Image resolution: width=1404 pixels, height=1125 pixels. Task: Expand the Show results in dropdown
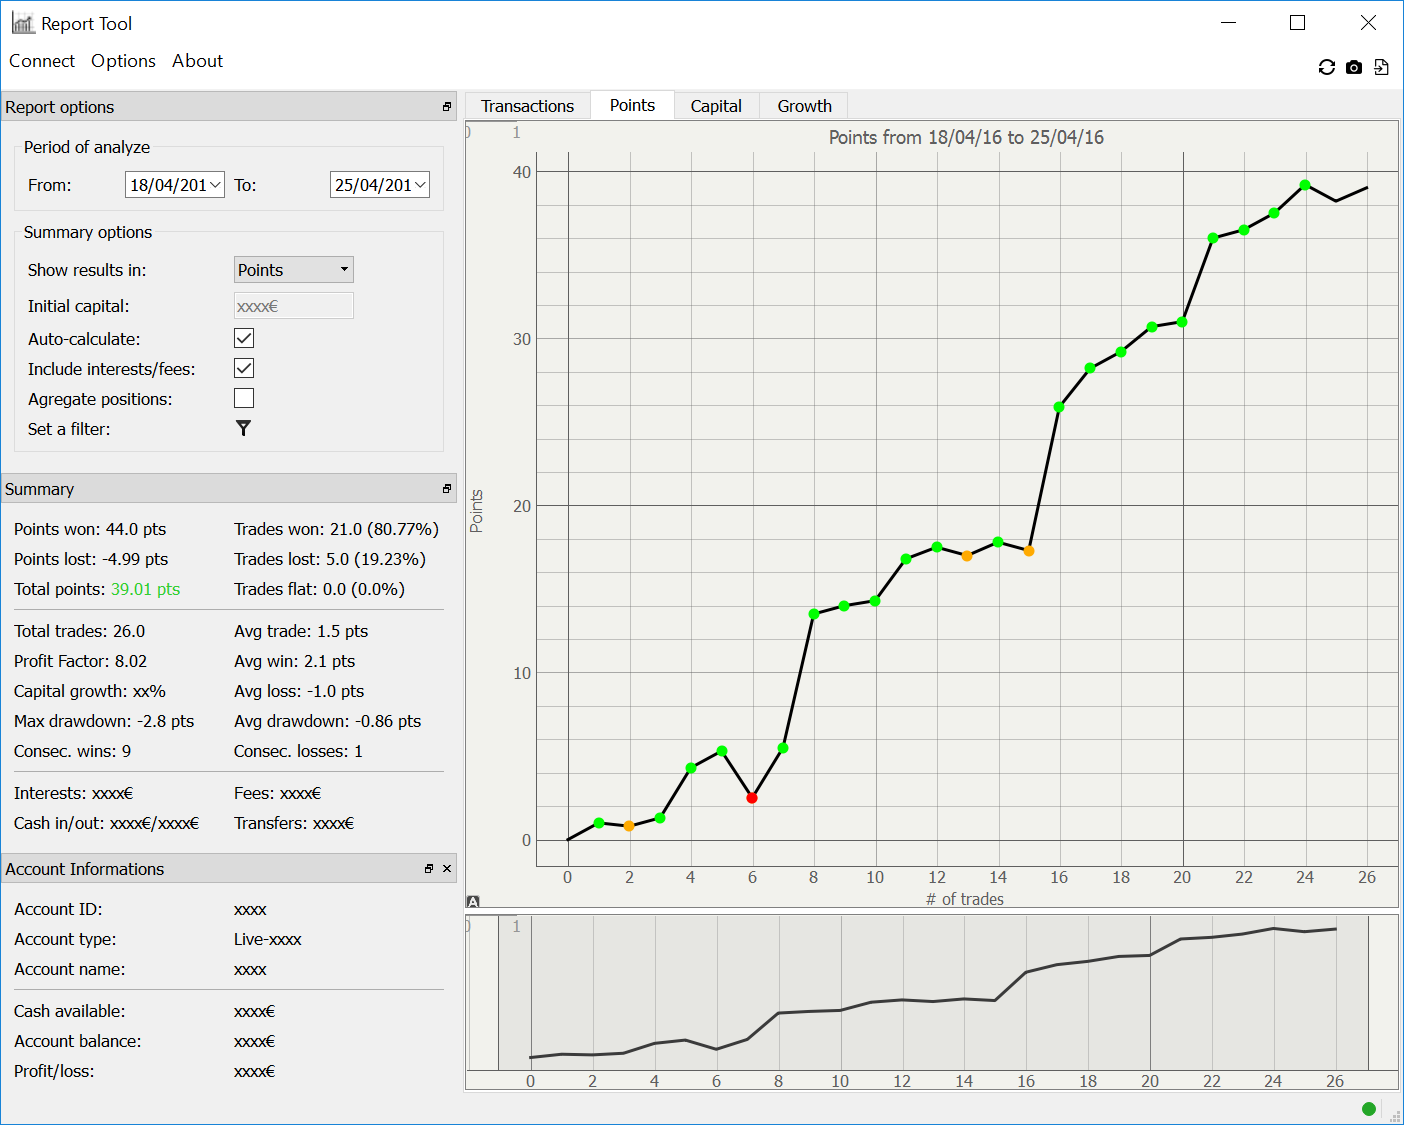pos(293,270)
